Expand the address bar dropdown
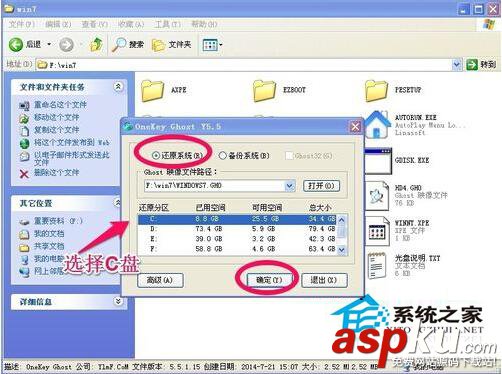 pyautogui.click(x=456, y=64)
